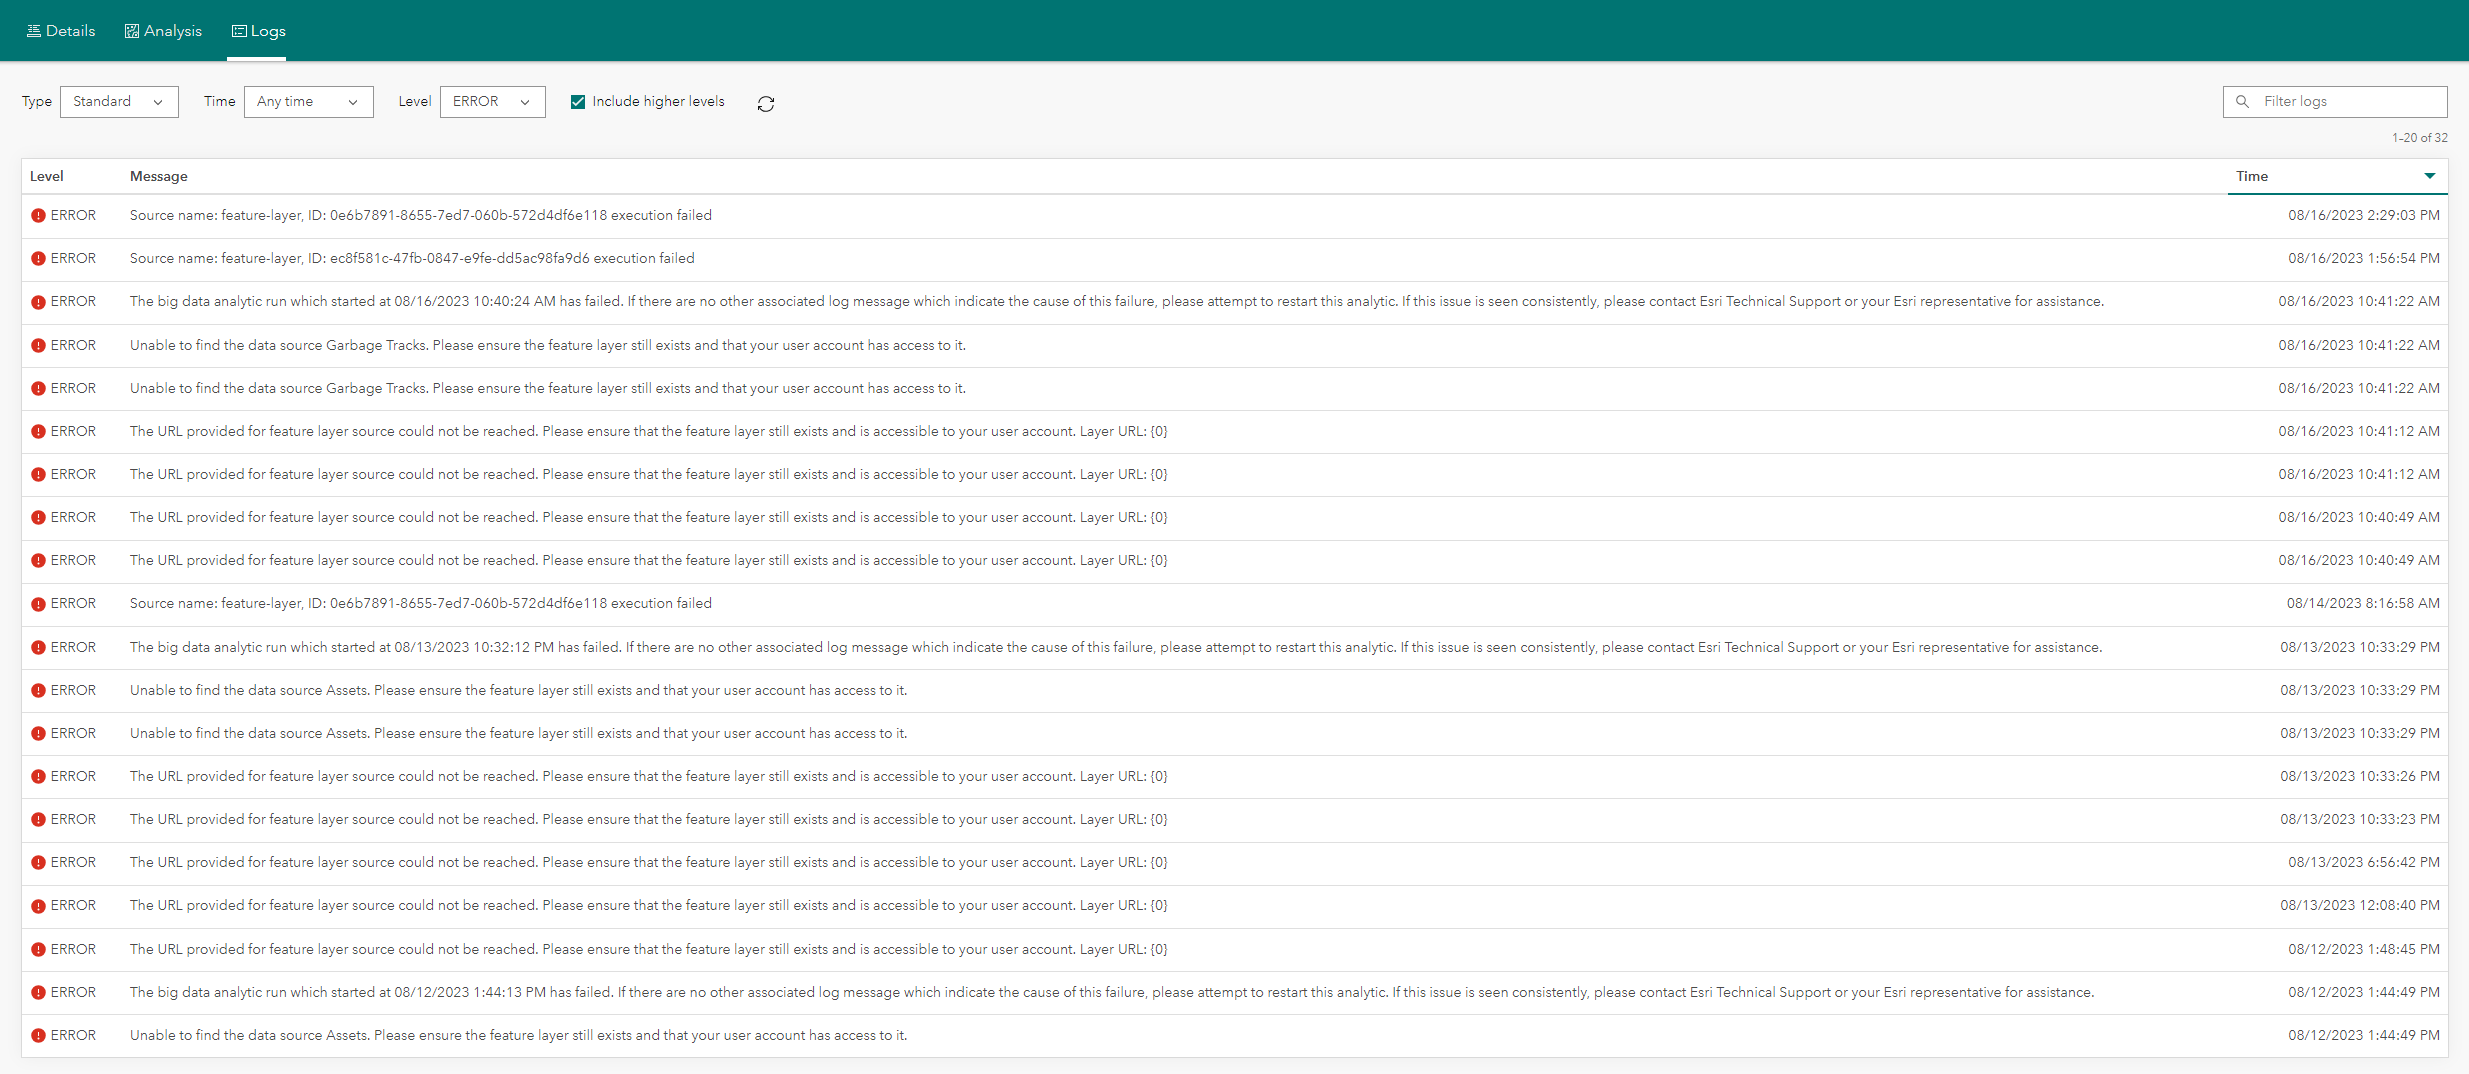
Task: Click the Level column header
Action: 46,176
